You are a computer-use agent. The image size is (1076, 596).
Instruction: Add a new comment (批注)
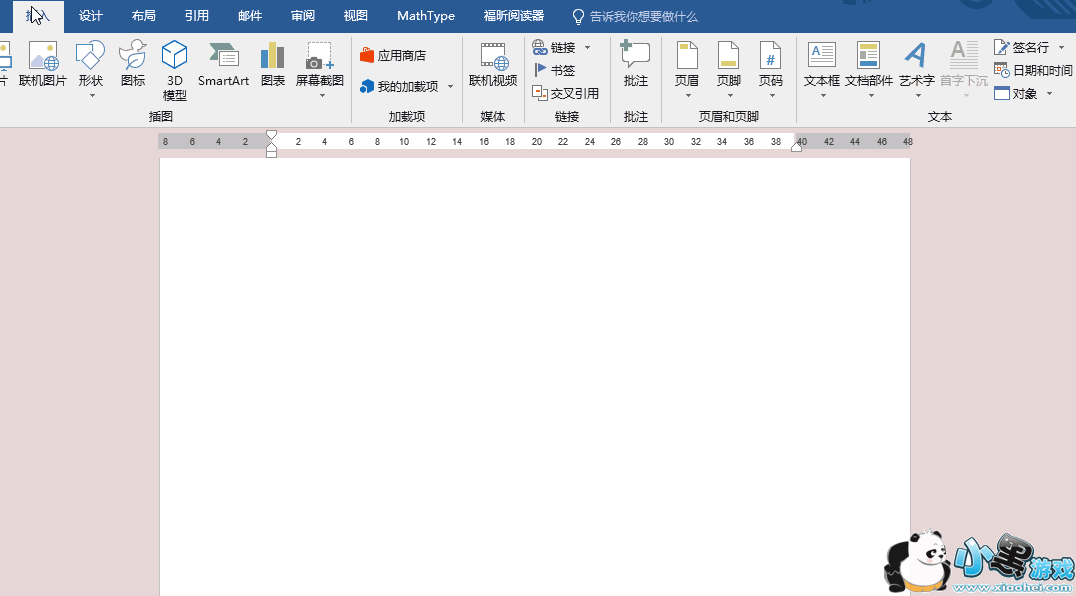pos(635,64)
